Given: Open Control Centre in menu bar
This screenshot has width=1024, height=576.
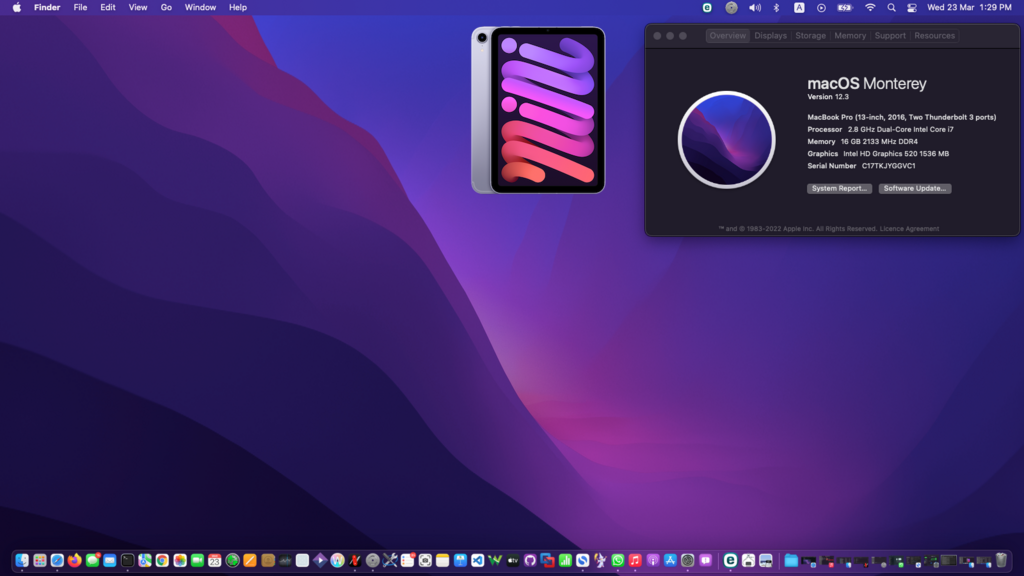Looking at the screenshot, I should click(x=912, y=8).
